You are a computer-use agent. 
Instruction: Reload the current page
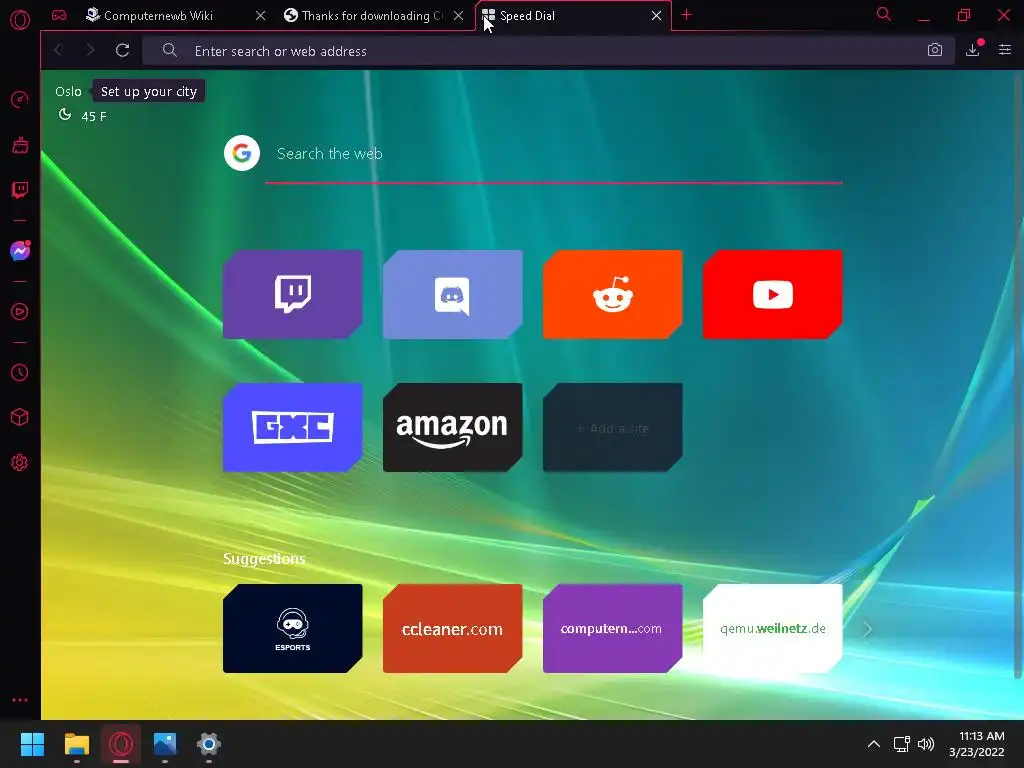122,50
